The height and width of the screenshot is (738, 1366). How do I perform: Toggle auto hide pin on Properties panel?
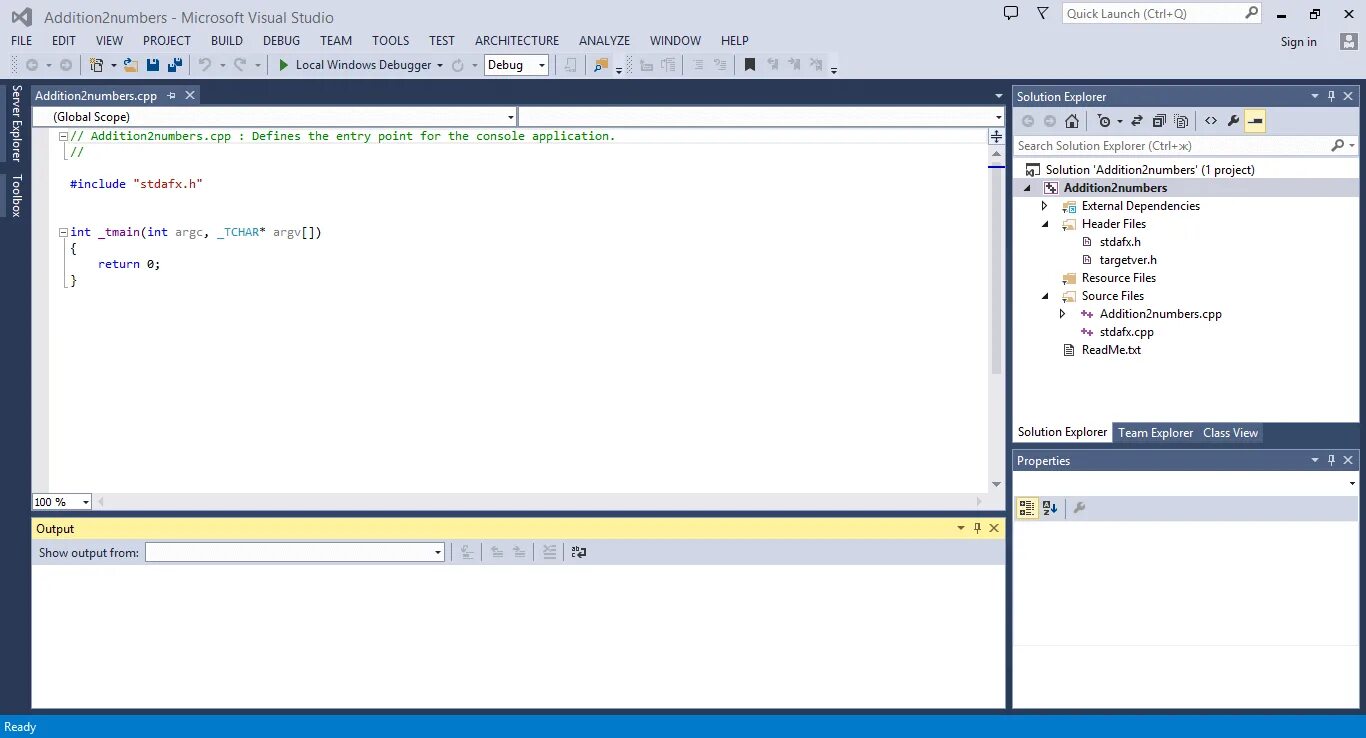1331,460
